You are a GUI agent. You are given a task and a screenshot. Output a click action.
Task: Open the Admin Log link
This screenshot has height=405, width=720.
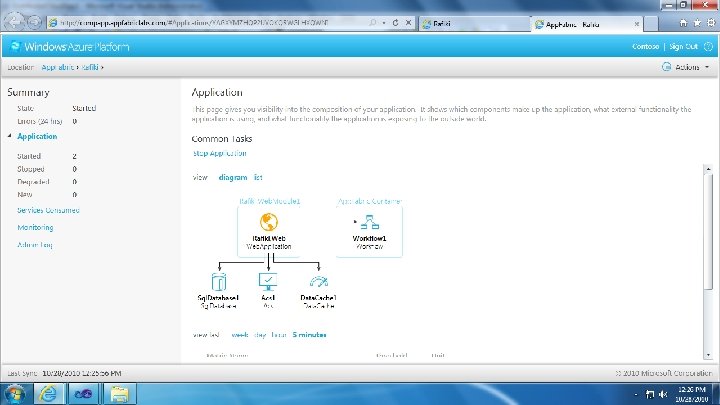pos(35,245)
